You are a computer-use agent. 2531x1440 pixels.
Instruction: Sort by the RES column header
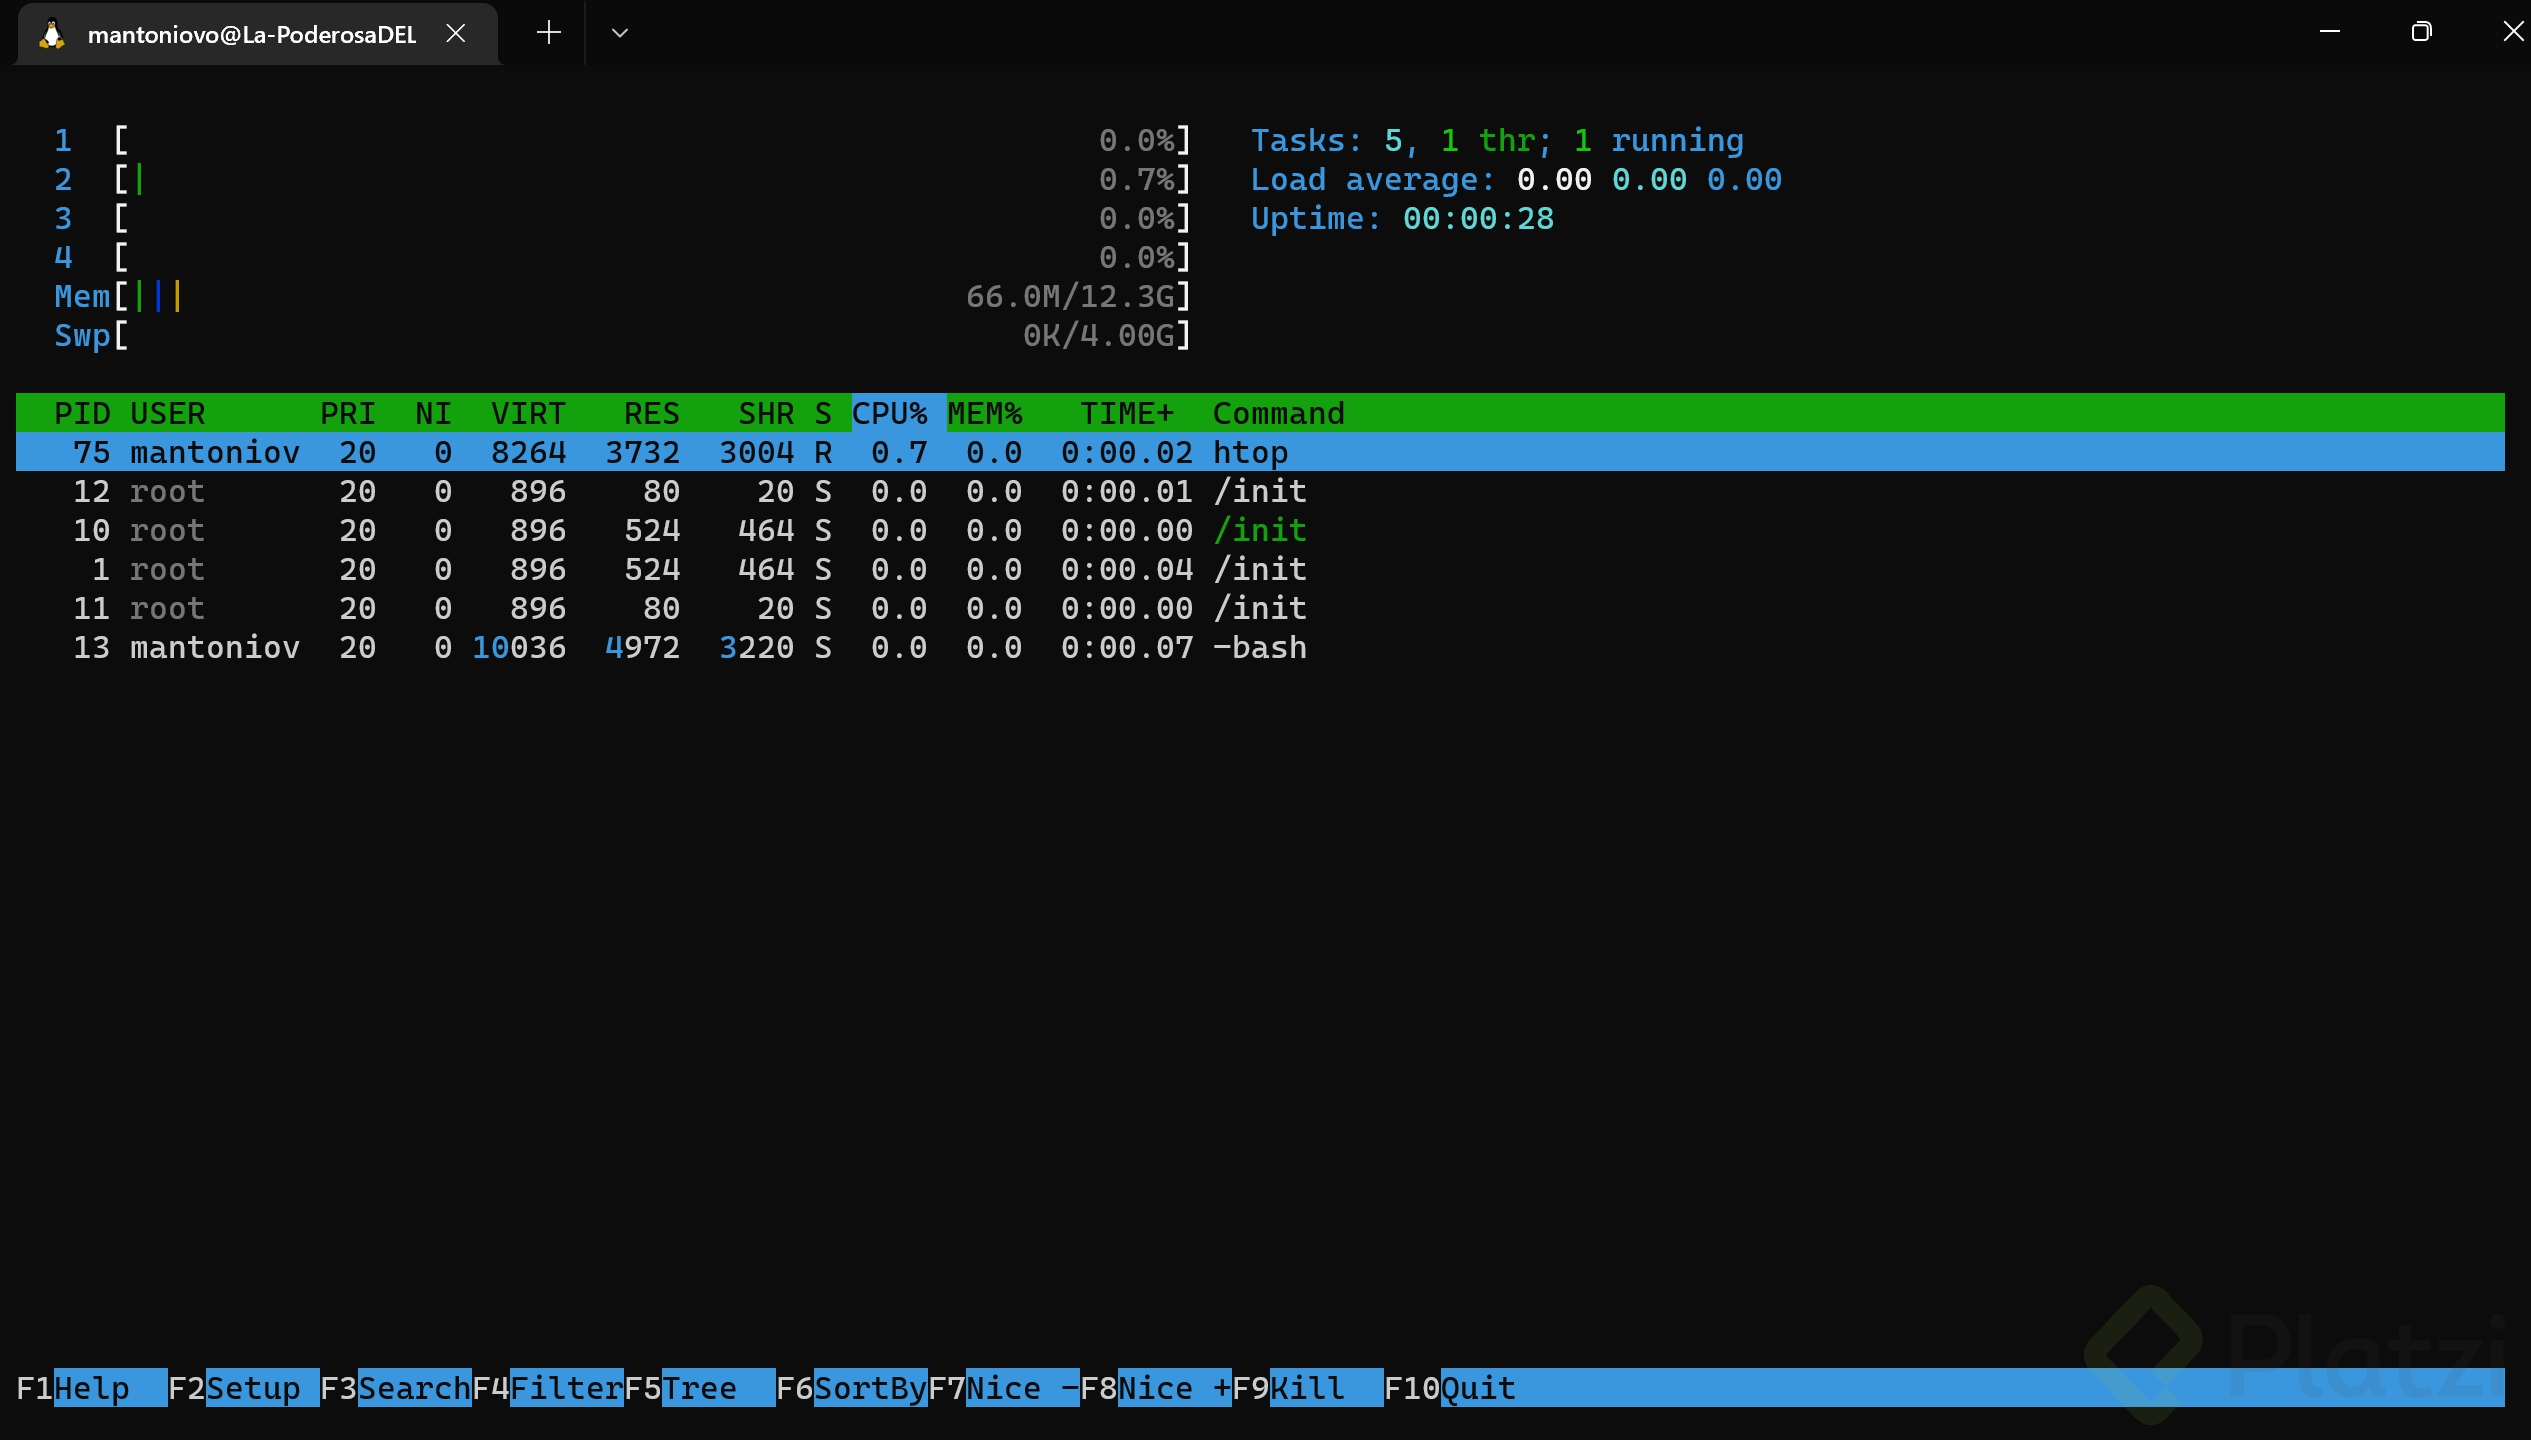coord(652,413)
